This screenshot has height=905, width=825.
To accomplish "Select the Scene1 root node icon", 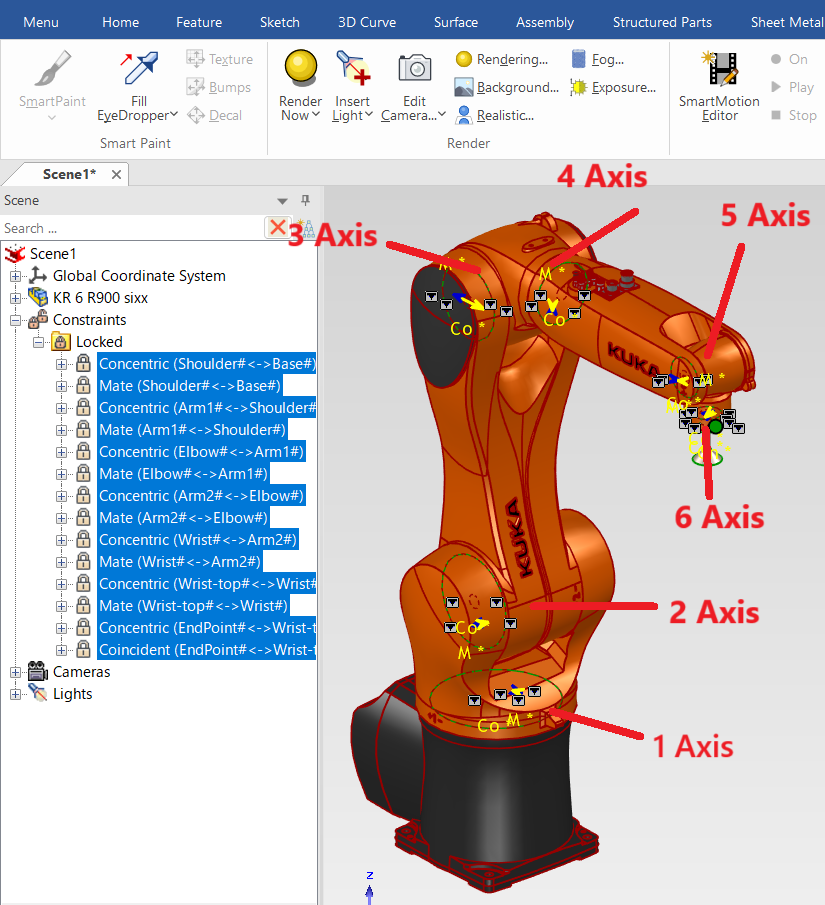I will point(15,253).
